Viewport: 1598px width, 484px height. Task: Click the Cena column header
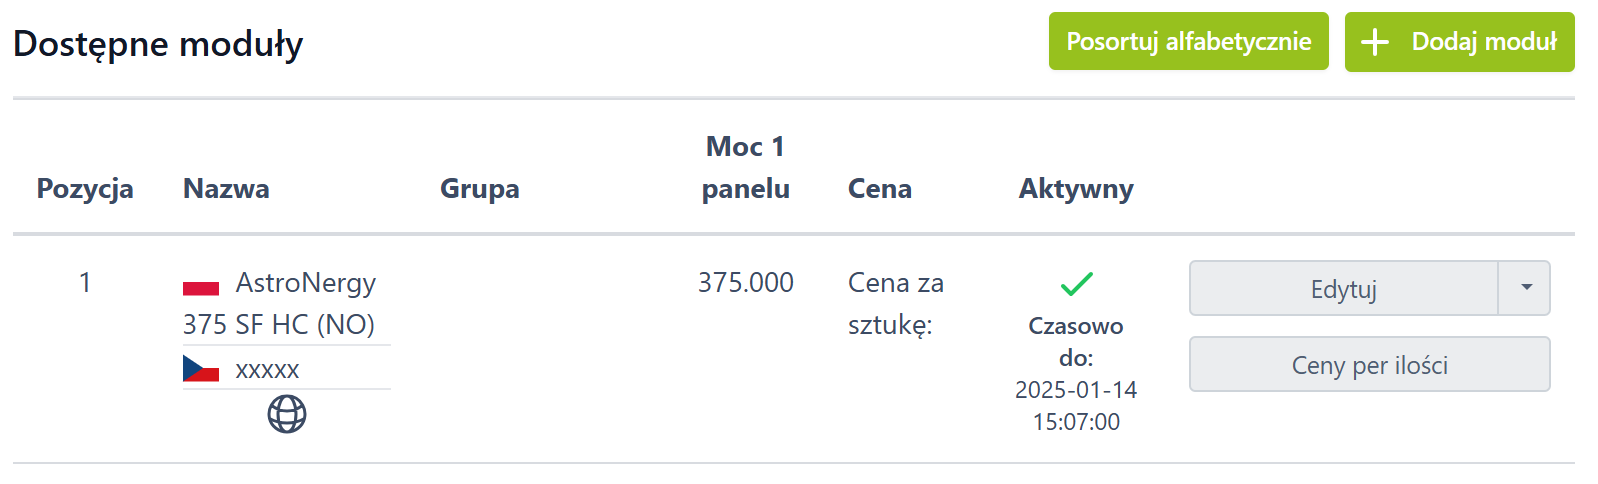tap(879, 189)
